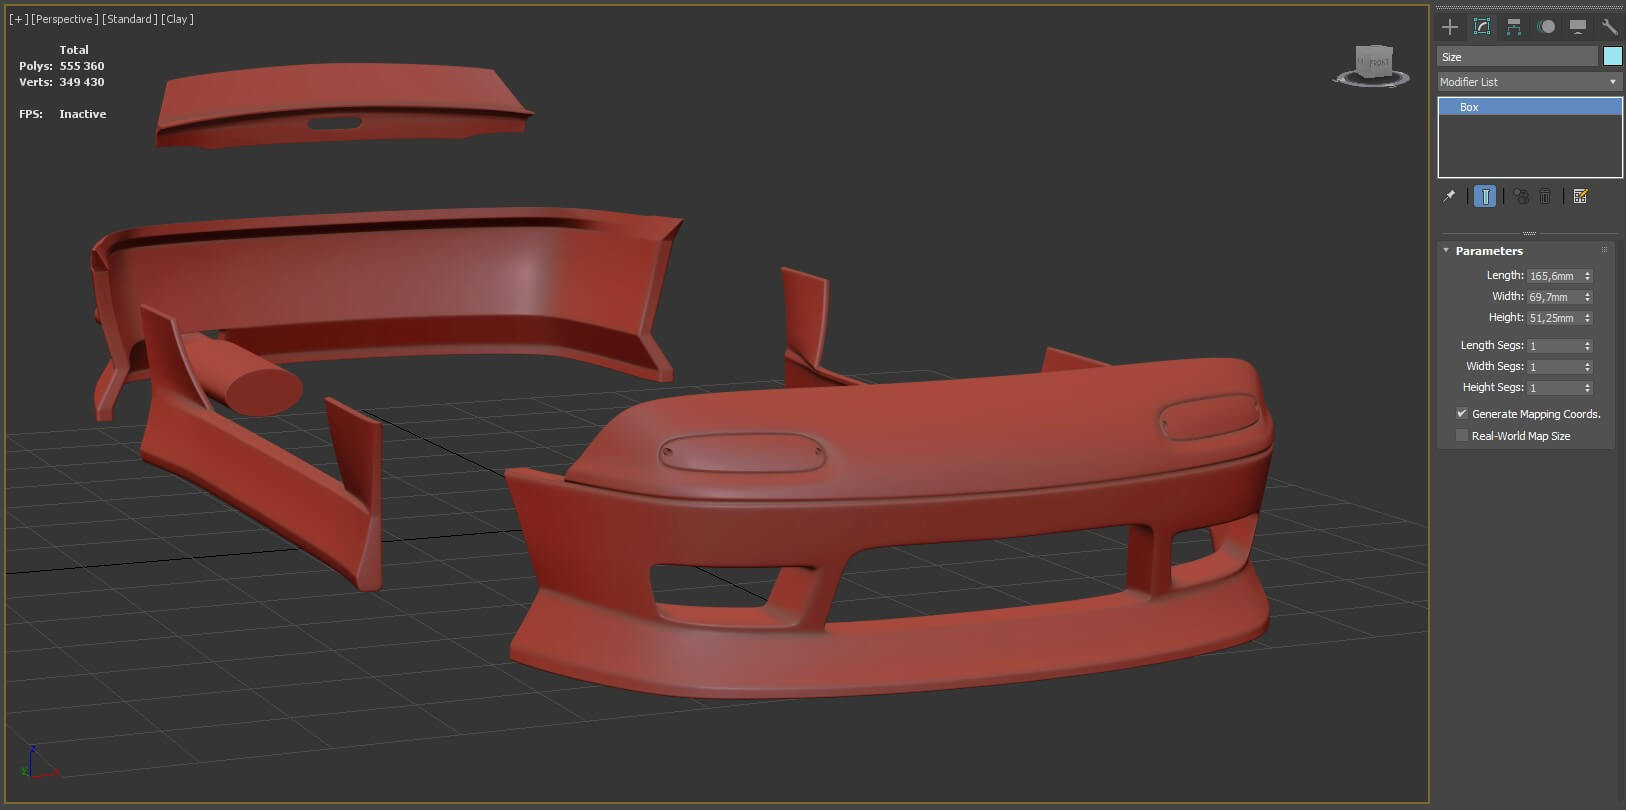Image resolution: width=1626 pixels, height=810 pixels.
Task: Toggle Show End Result button
Action: [x=1485, y=196]
